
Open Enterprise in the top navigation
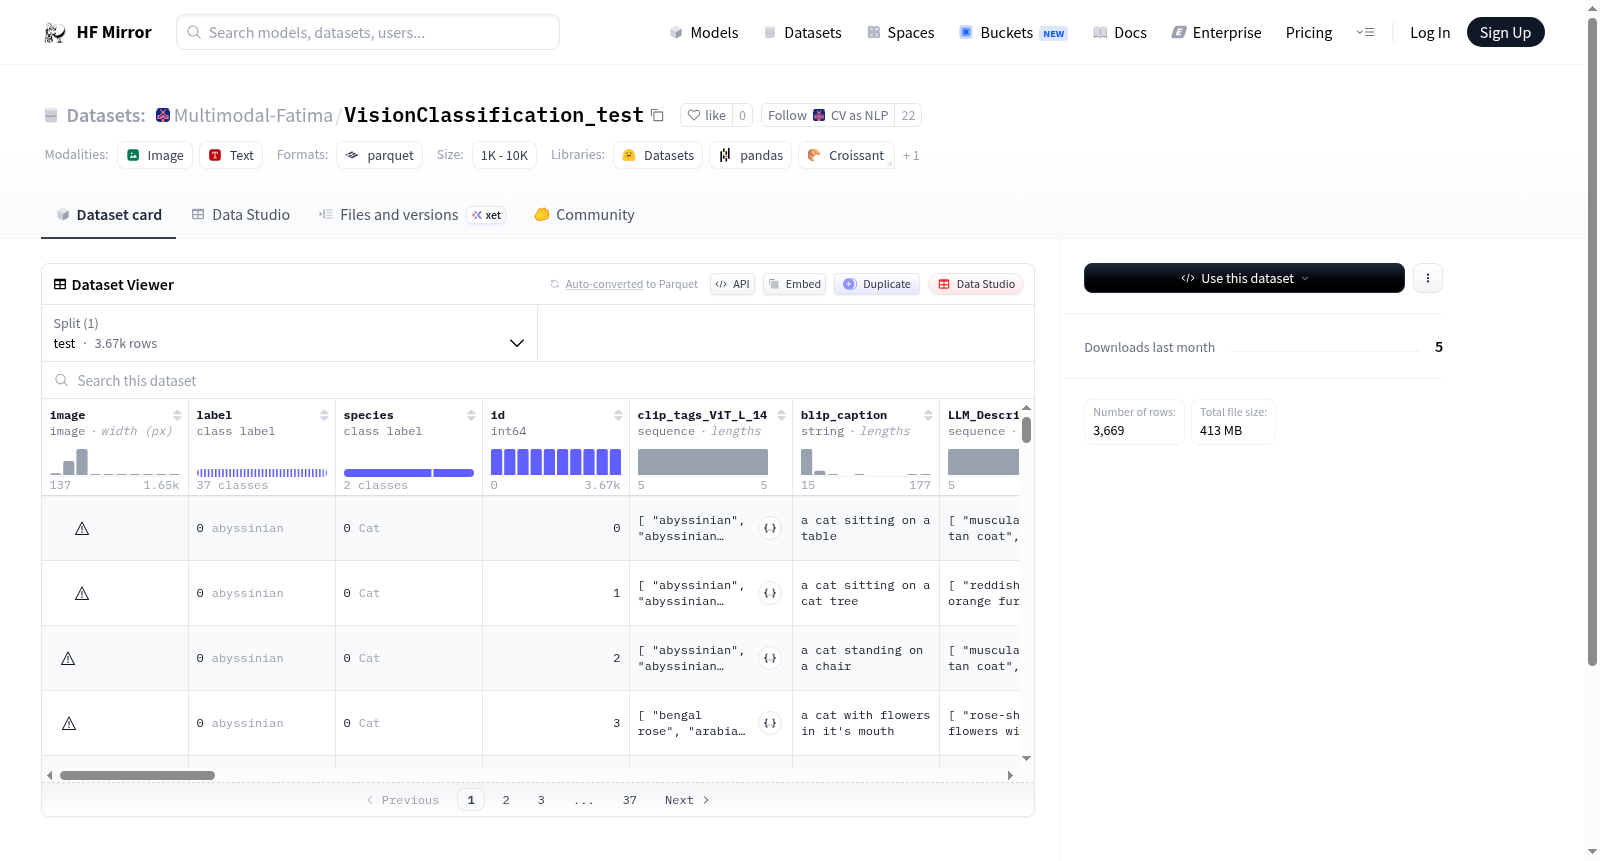click(1216, 33)
